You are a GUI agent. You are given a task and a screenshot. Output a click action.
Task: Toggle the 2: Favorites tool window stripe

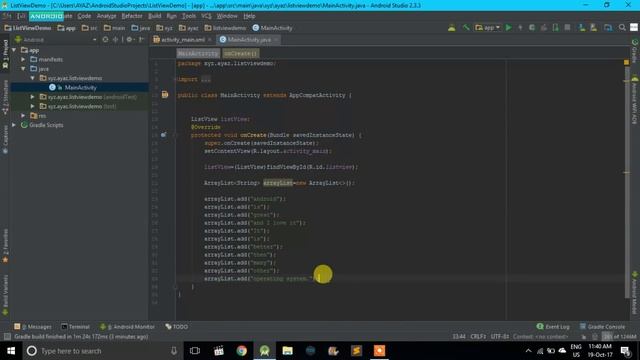pos(5,245)
